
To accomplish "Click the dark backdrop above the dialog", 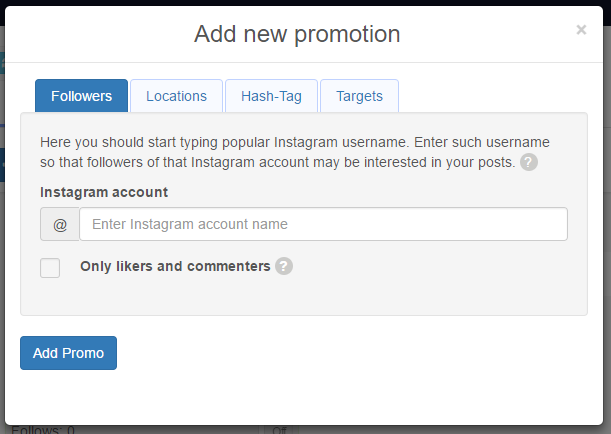I will point(304,2).
